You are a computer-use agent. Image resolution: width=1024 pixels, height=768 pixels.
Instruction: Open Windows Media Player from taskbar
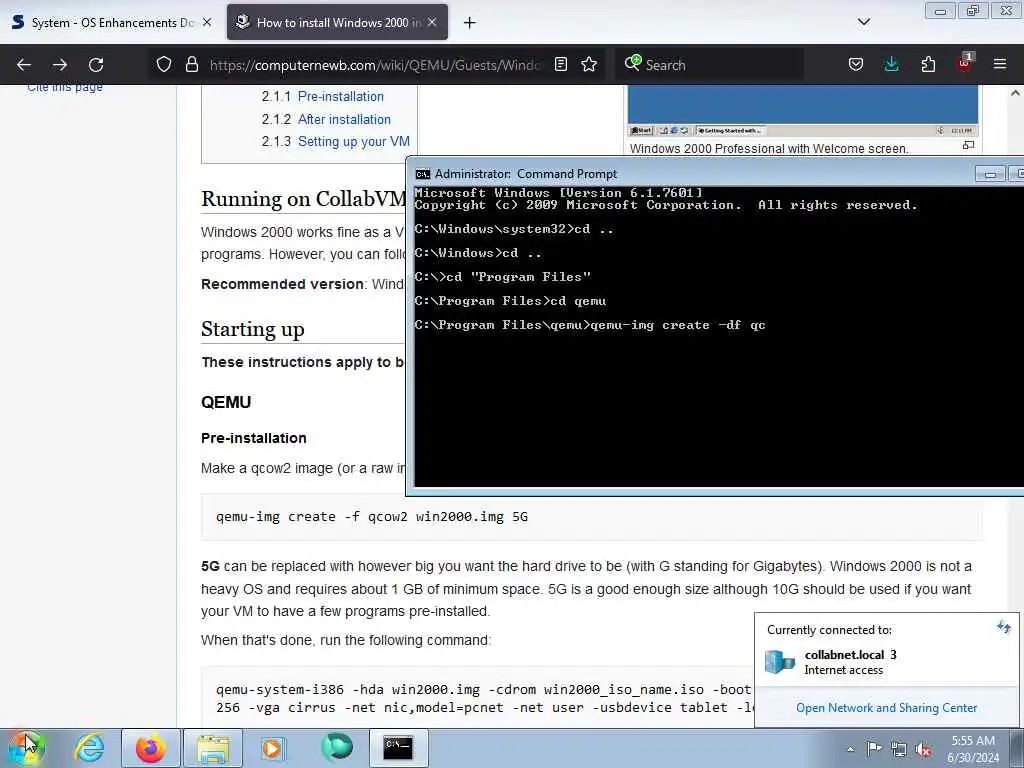coord(273,748)
